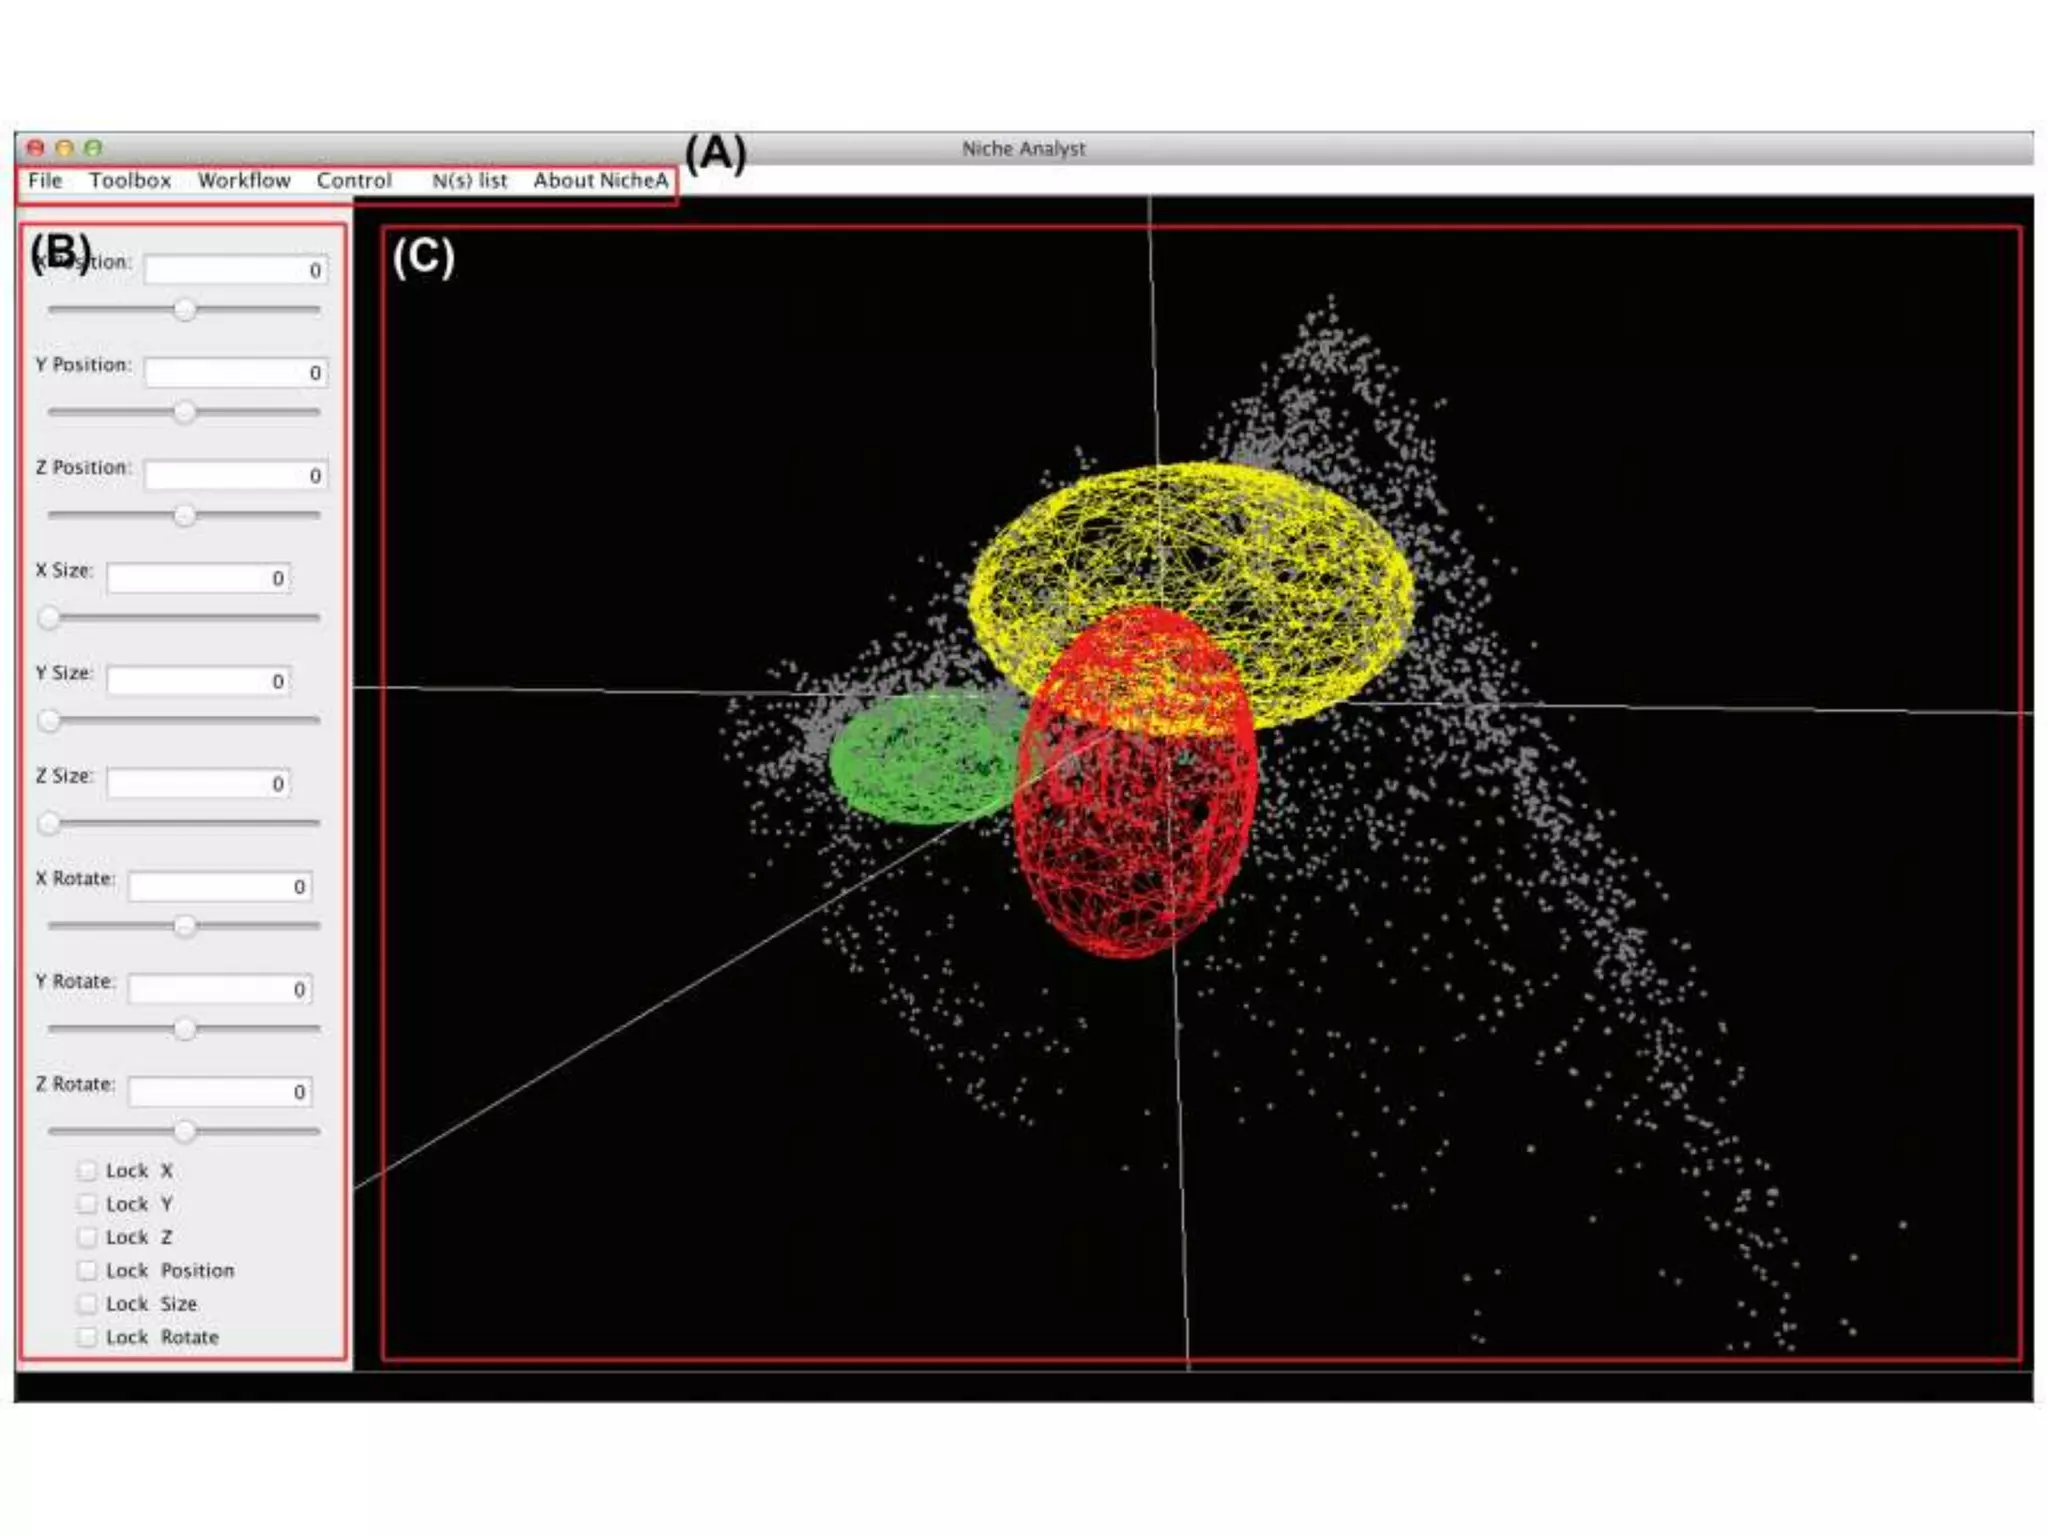Viewport: 2048px width, 1536px height.
Task: Click the Y Position slider handle
Action: (x=184, y=412)
